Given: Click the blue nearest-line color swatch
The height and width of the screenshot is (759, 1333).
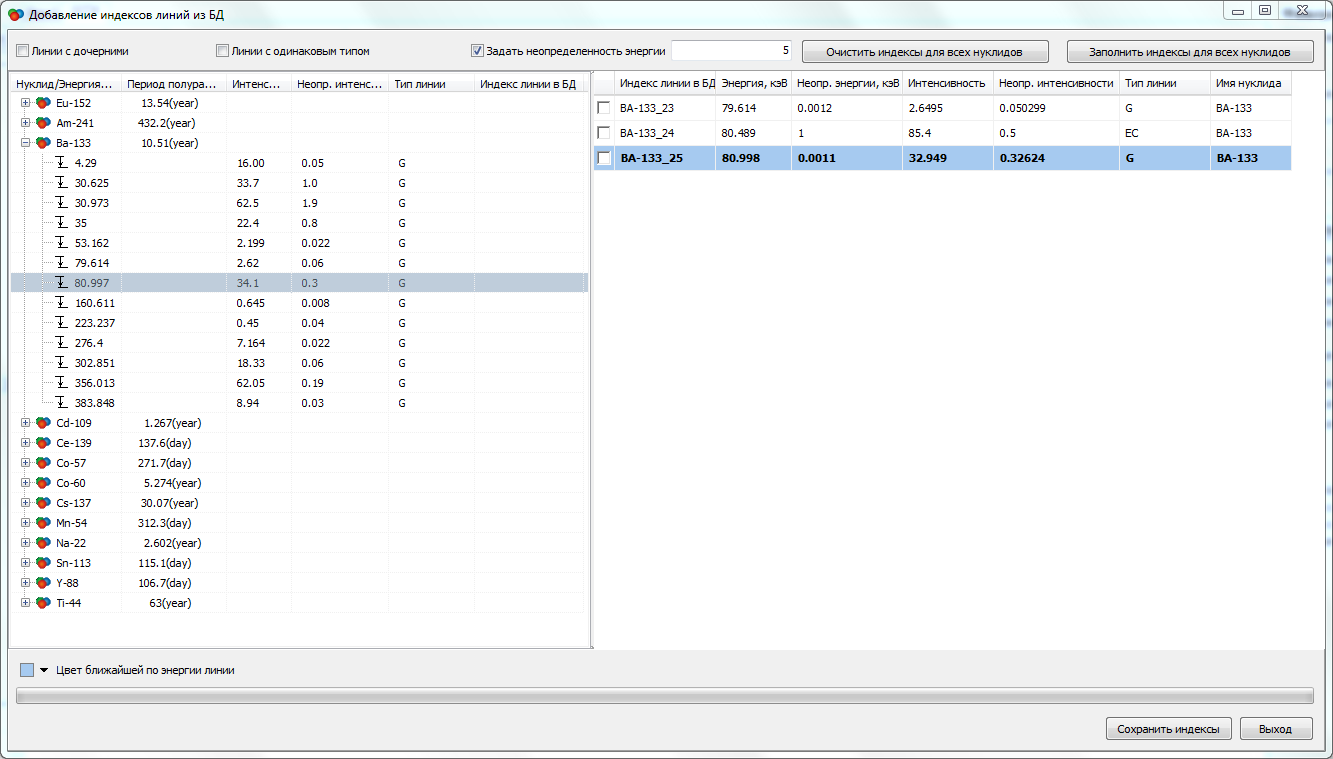Looking at the screenshot, I should pyautogui.click(x=27, y=670).
